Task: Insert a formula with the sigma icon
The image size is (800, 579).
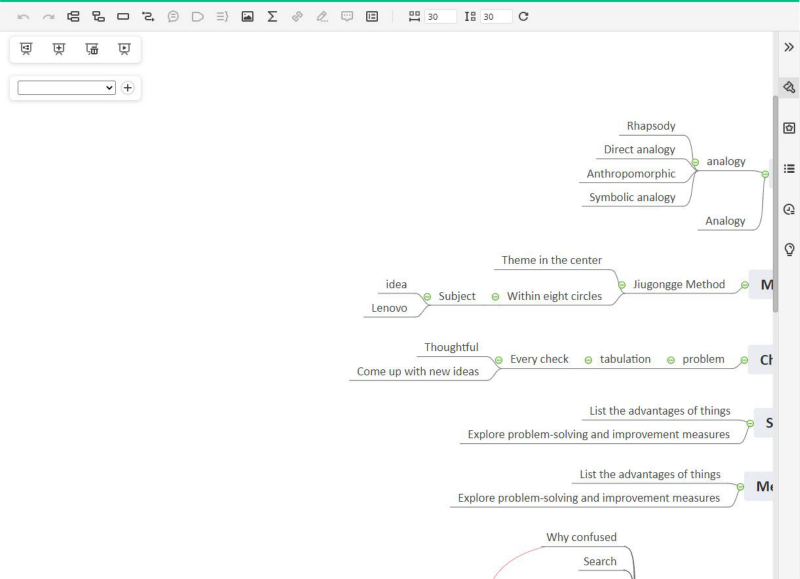Action: 272,16
